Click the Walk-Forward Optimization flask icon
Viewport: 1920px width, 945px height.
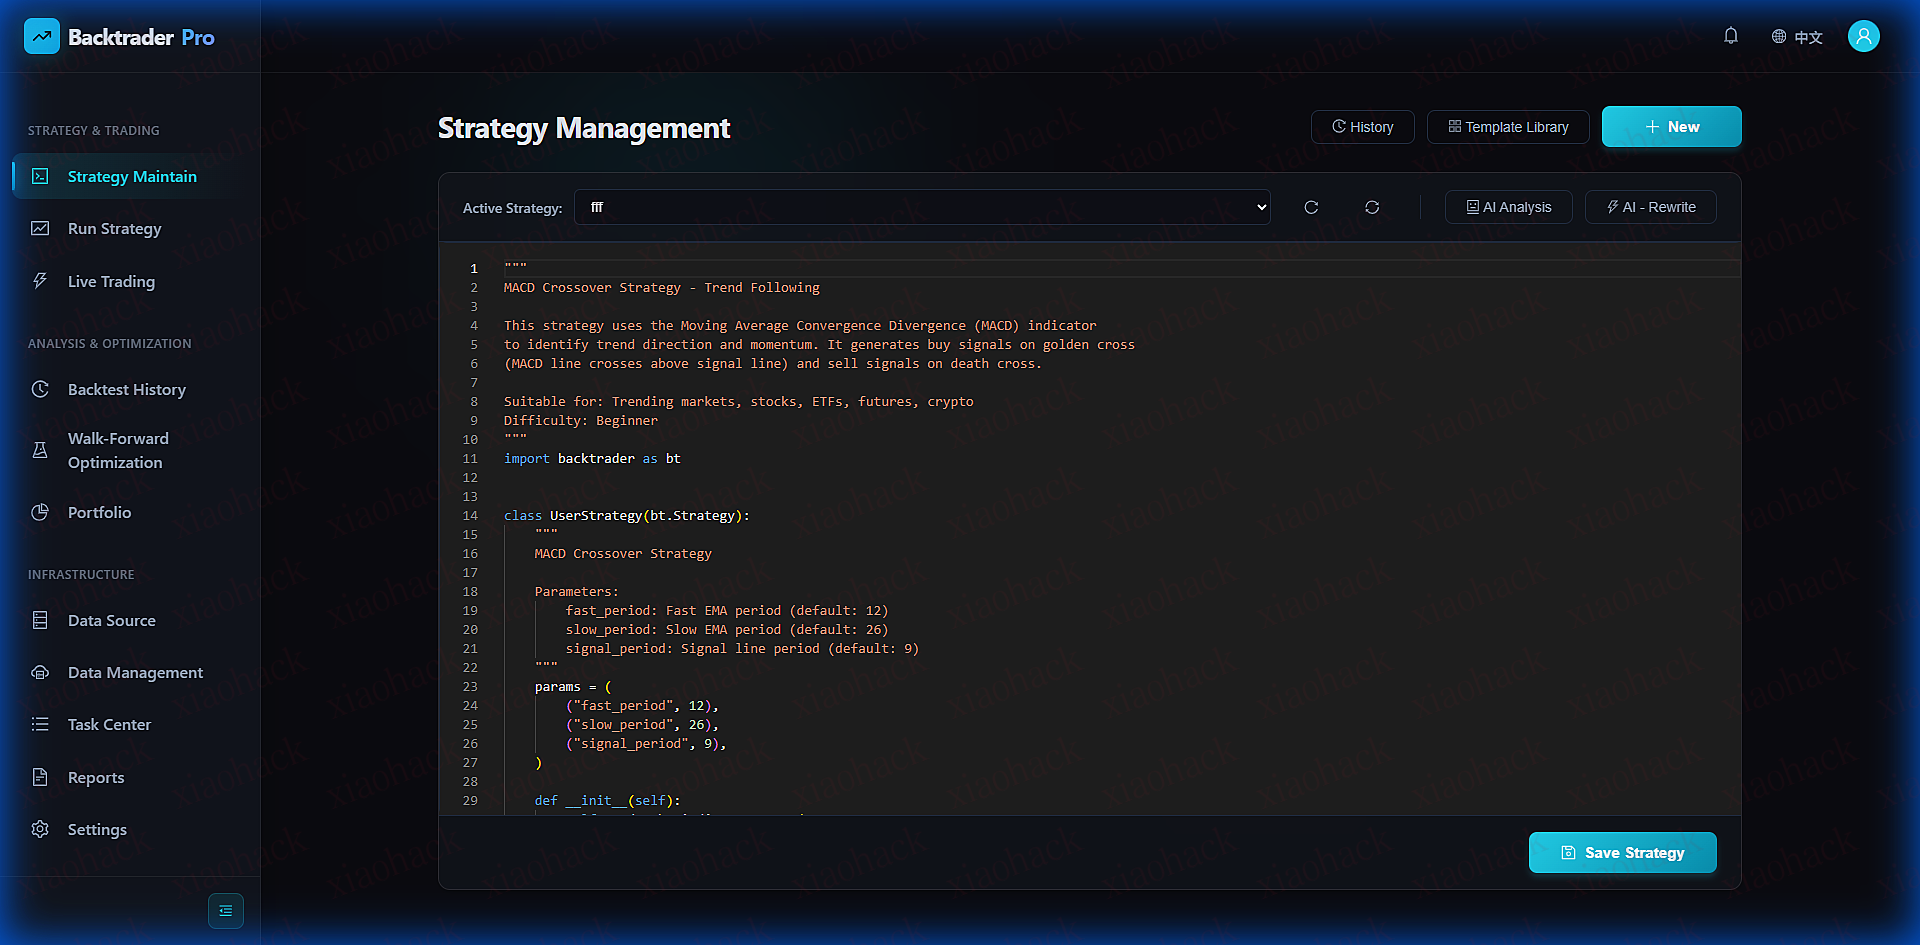click(x=40, y=450)
